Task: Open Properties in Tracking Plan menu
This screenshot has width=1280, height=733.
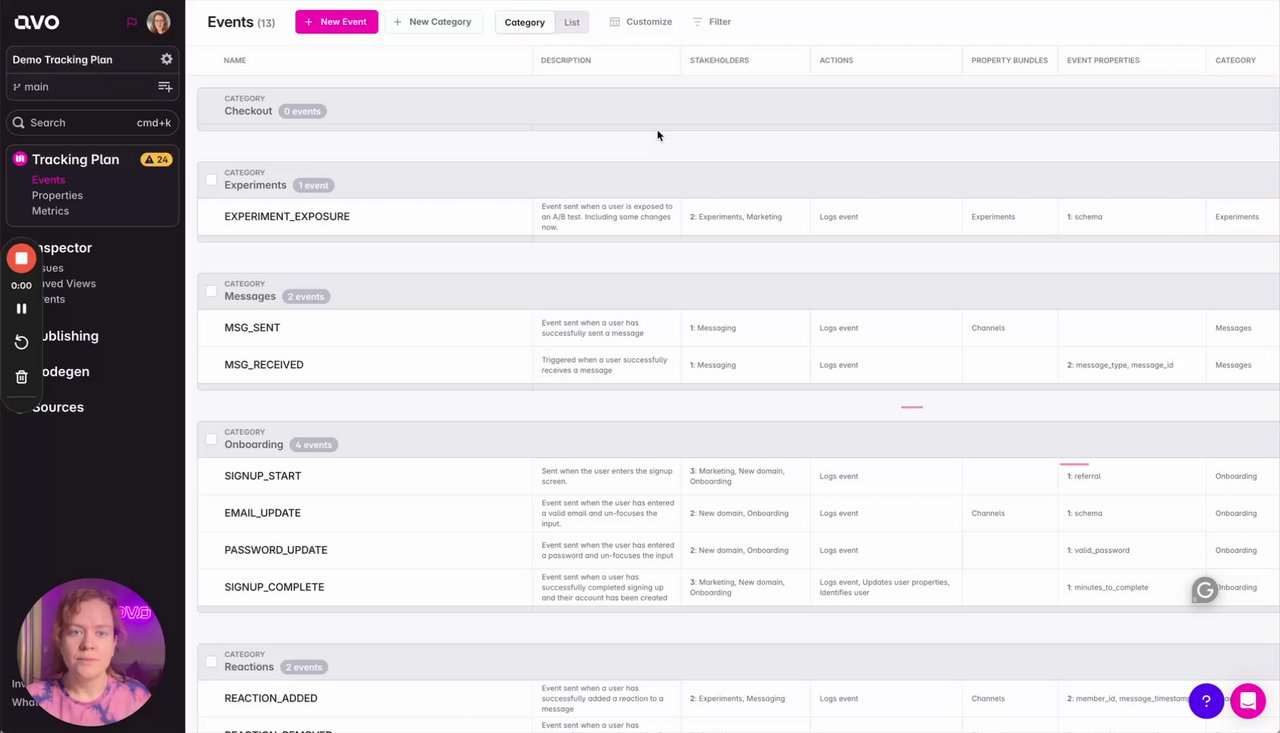Action: click(x=57, y=195)
